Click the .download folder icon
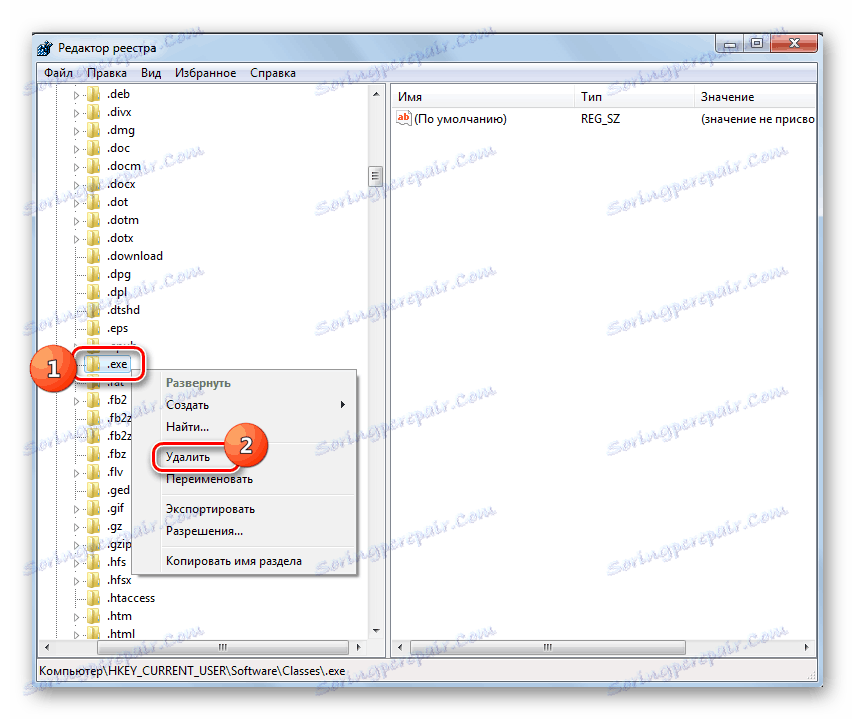Viewport: 855px width, 719px height. click(94, 256)
